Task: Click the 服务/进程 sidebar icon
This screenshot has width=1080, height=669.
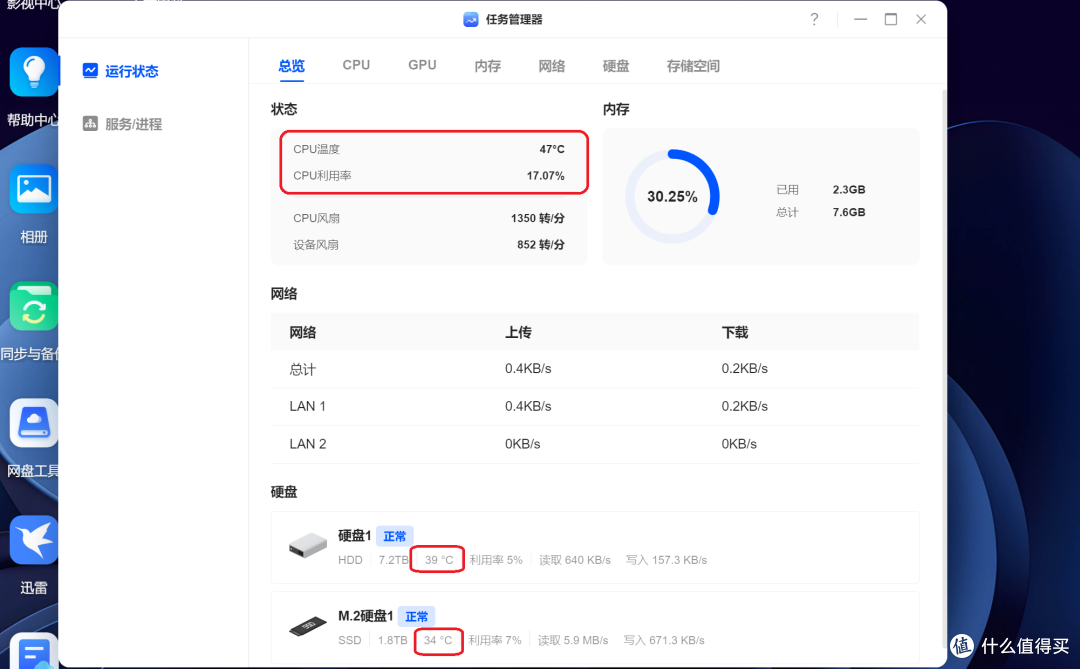Action: (90, 123)
